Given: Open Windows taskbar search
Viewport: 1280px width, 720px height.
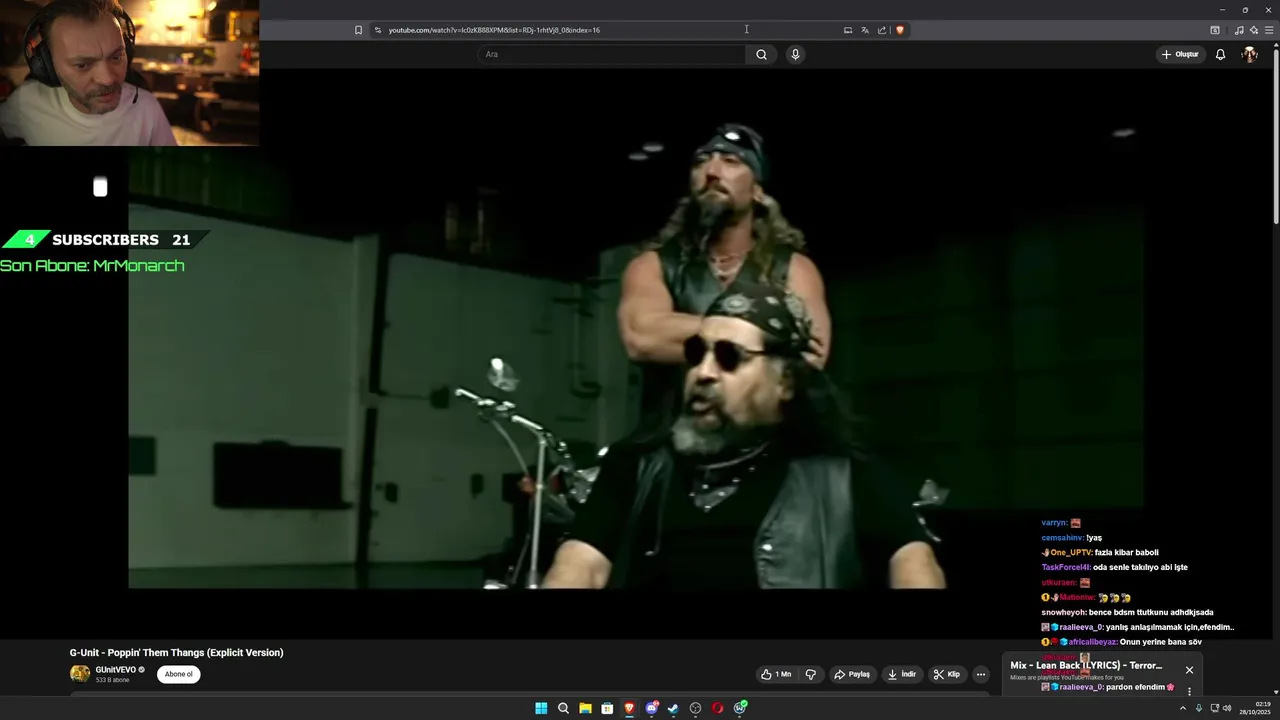Looking at the screenshot, I should 563,708.
